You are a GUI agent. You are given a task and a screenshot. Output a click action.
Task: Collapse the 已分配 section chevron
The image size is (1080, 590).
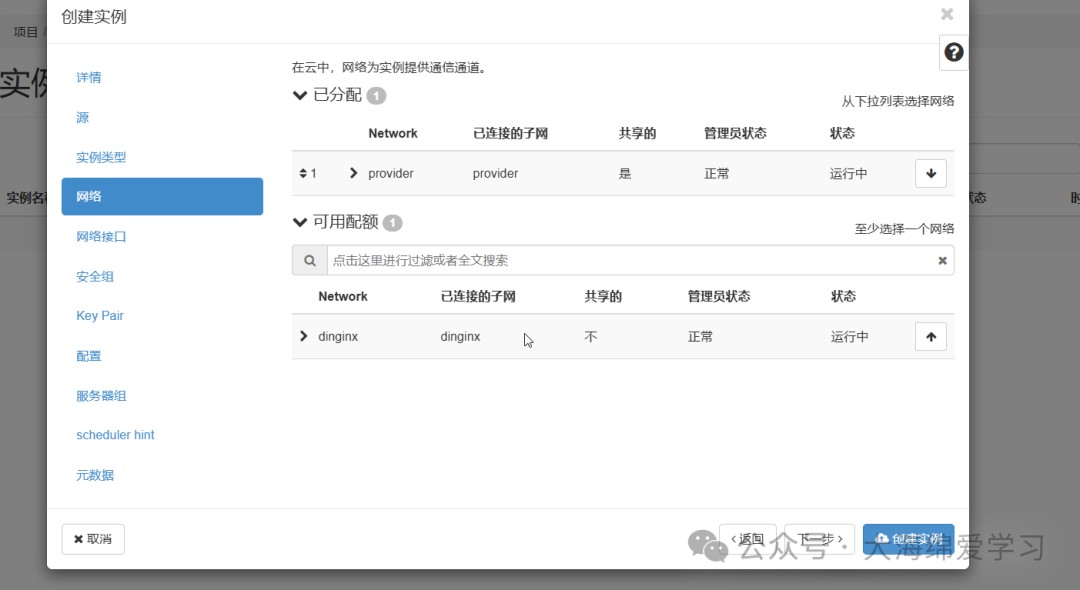pyautogui.click(x=299, y=95)
